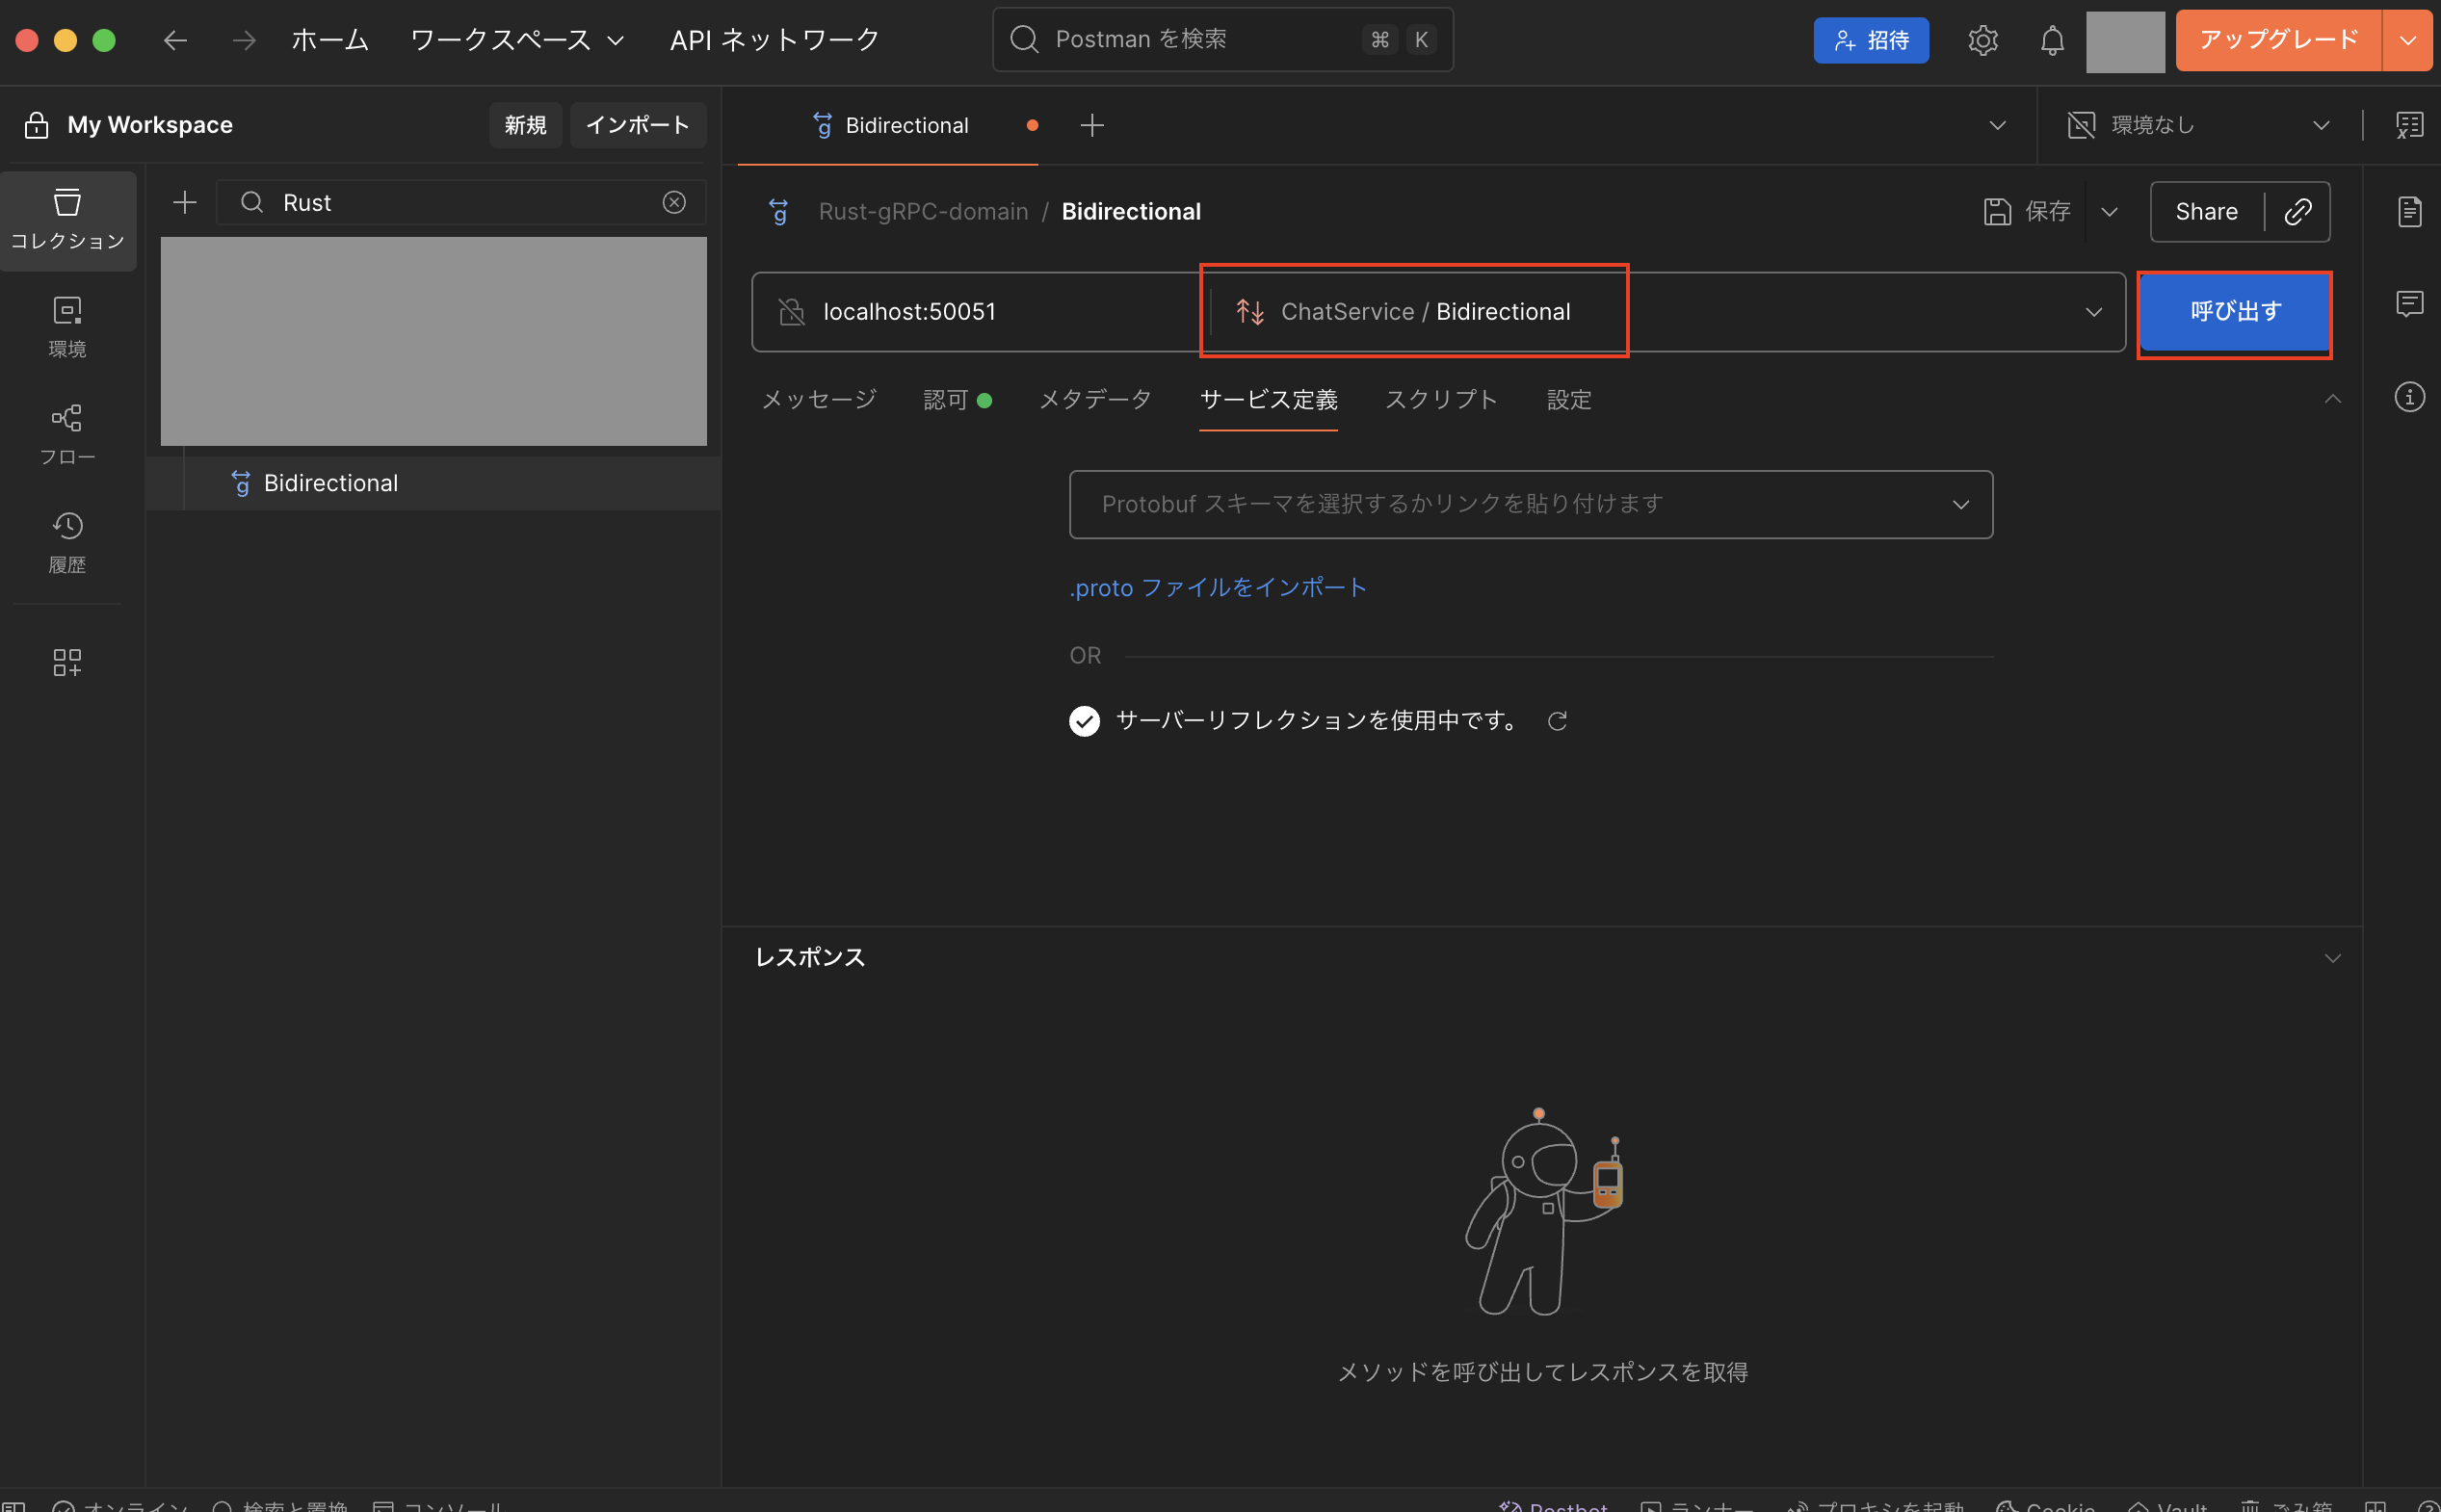Open the notifications bell
This screenshot has height=1512, width=2441.
[2052, 40]
